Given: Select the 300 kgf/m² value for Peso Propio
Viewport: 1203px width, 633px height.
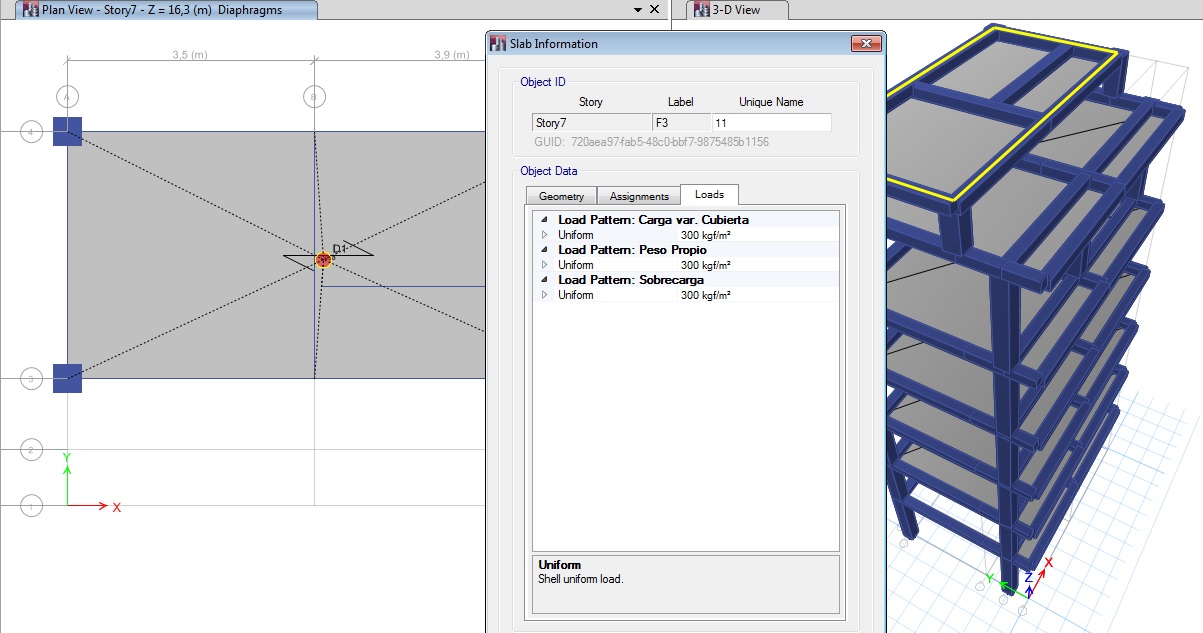Looking at the screenshot, I should (705, 265).
